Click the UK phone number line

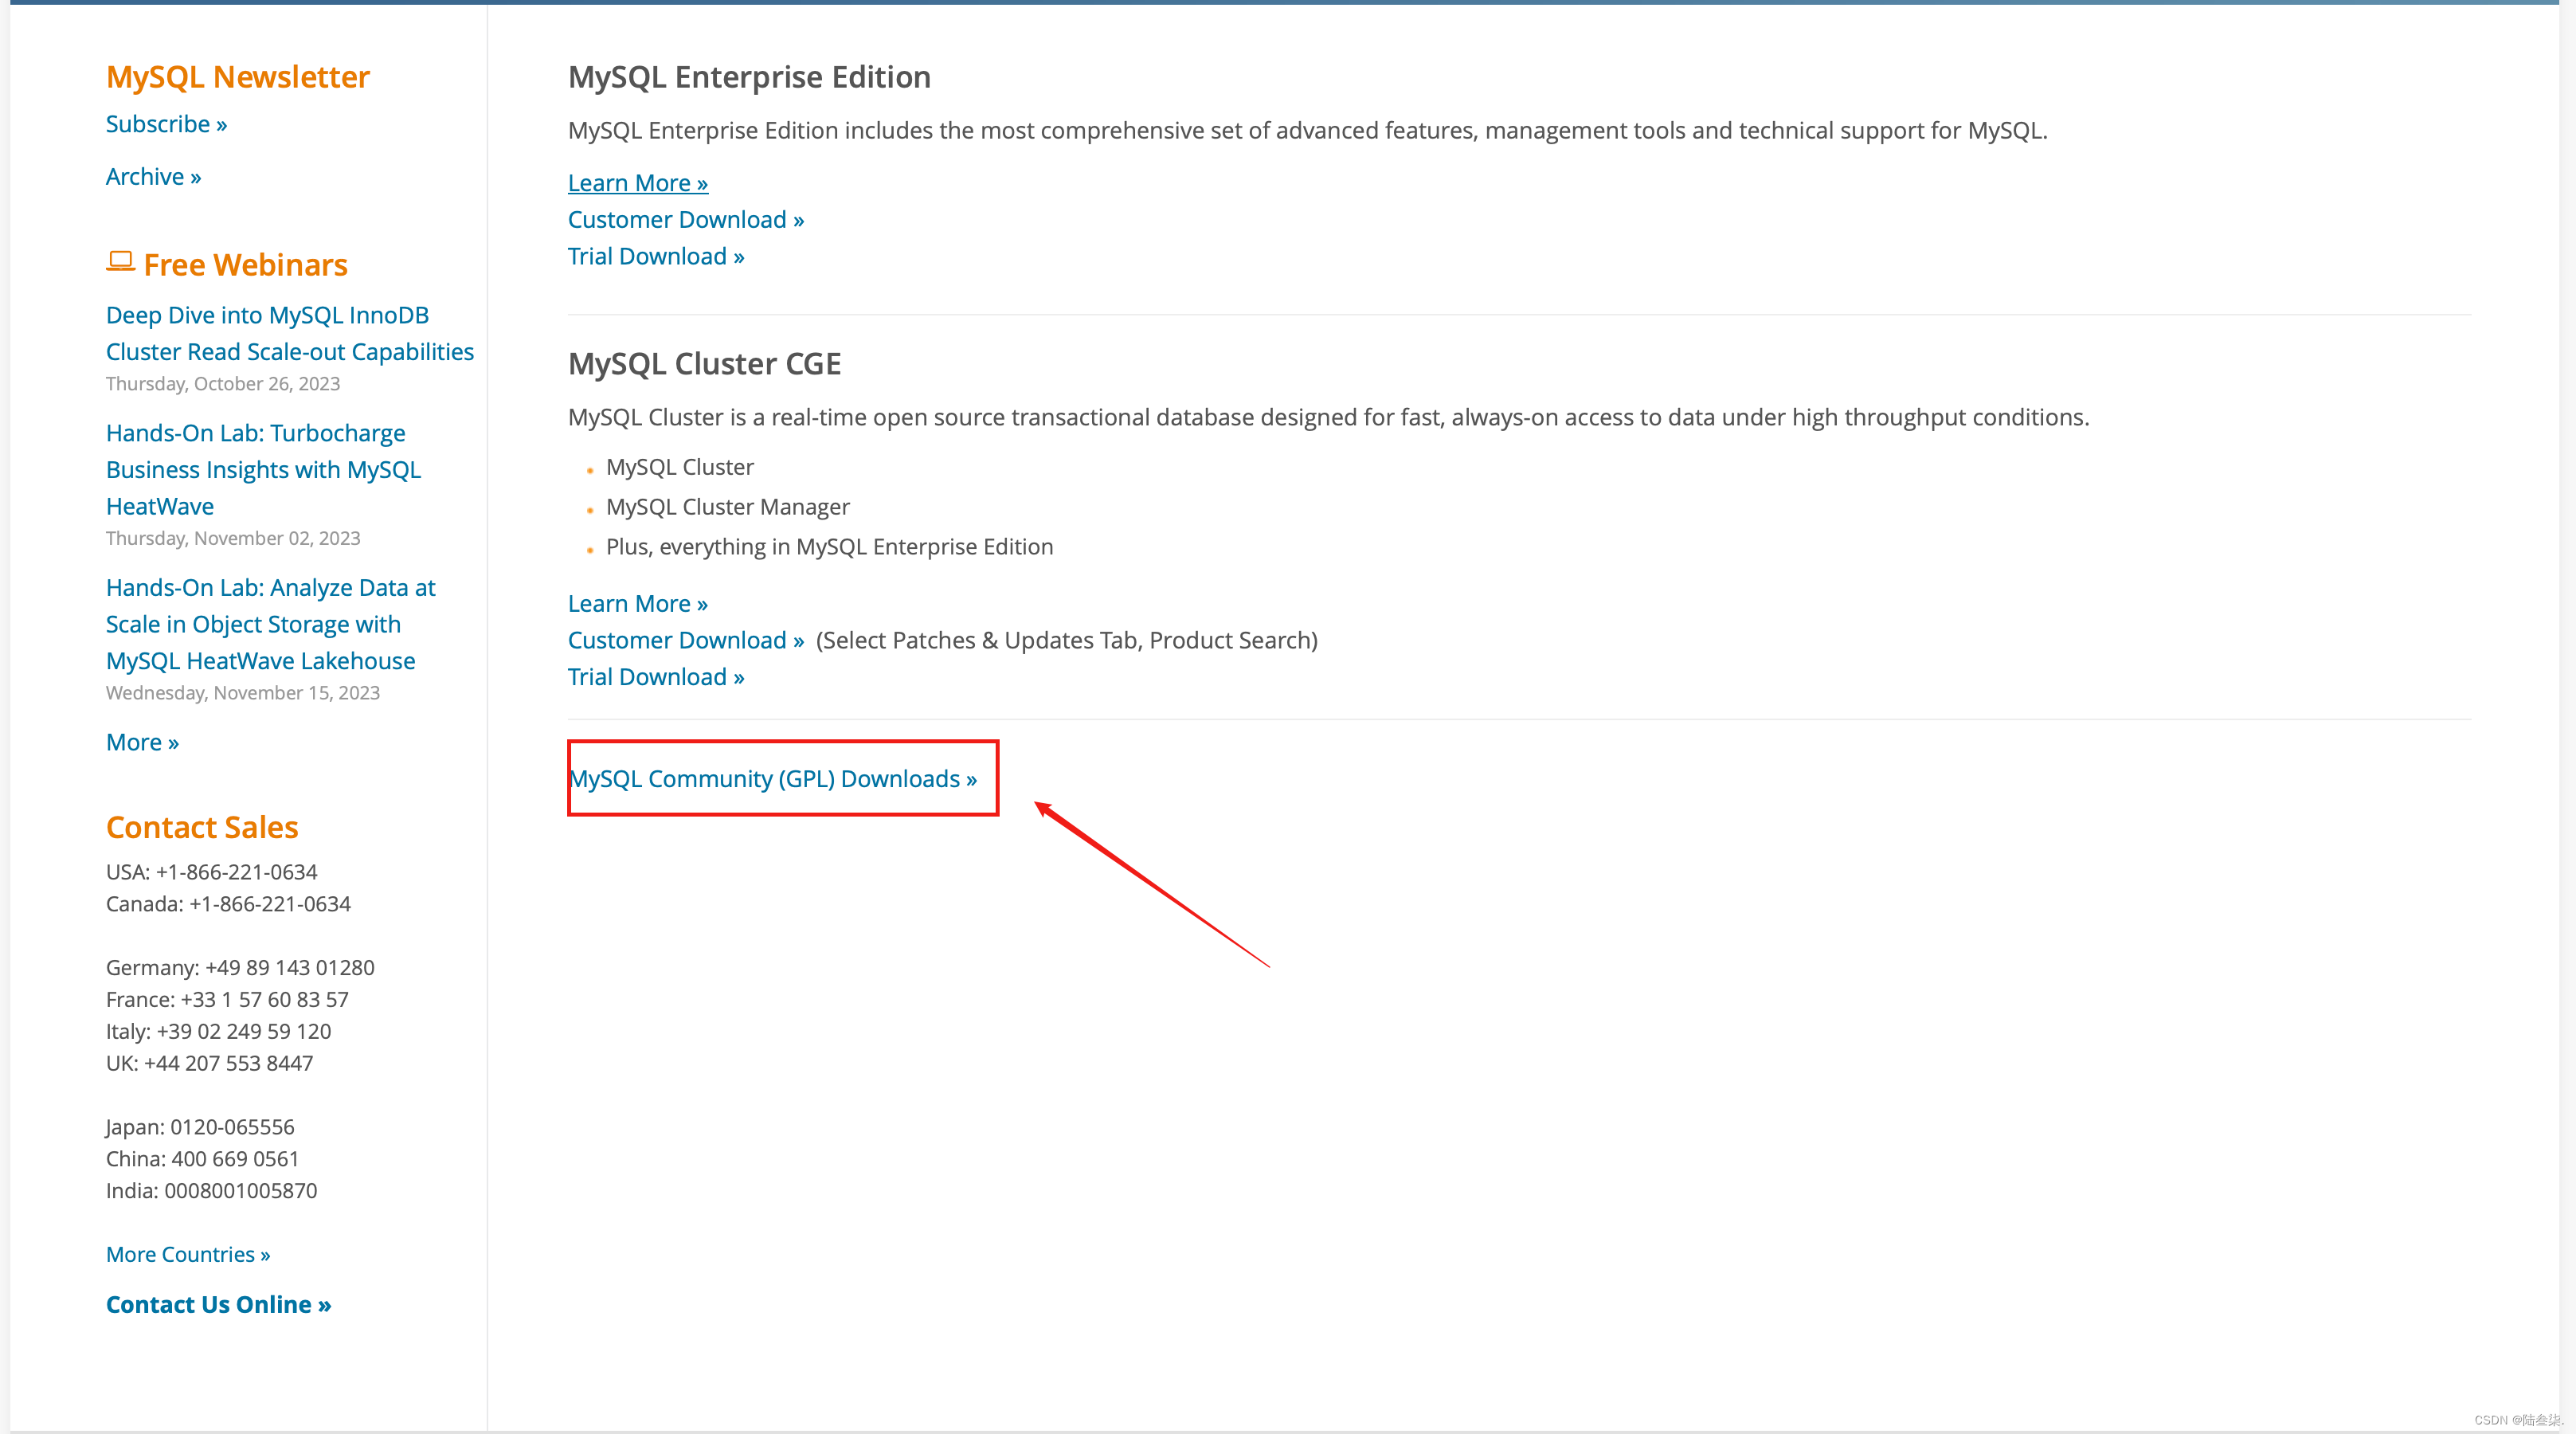pyautogui.click(x=209, y=1063)
